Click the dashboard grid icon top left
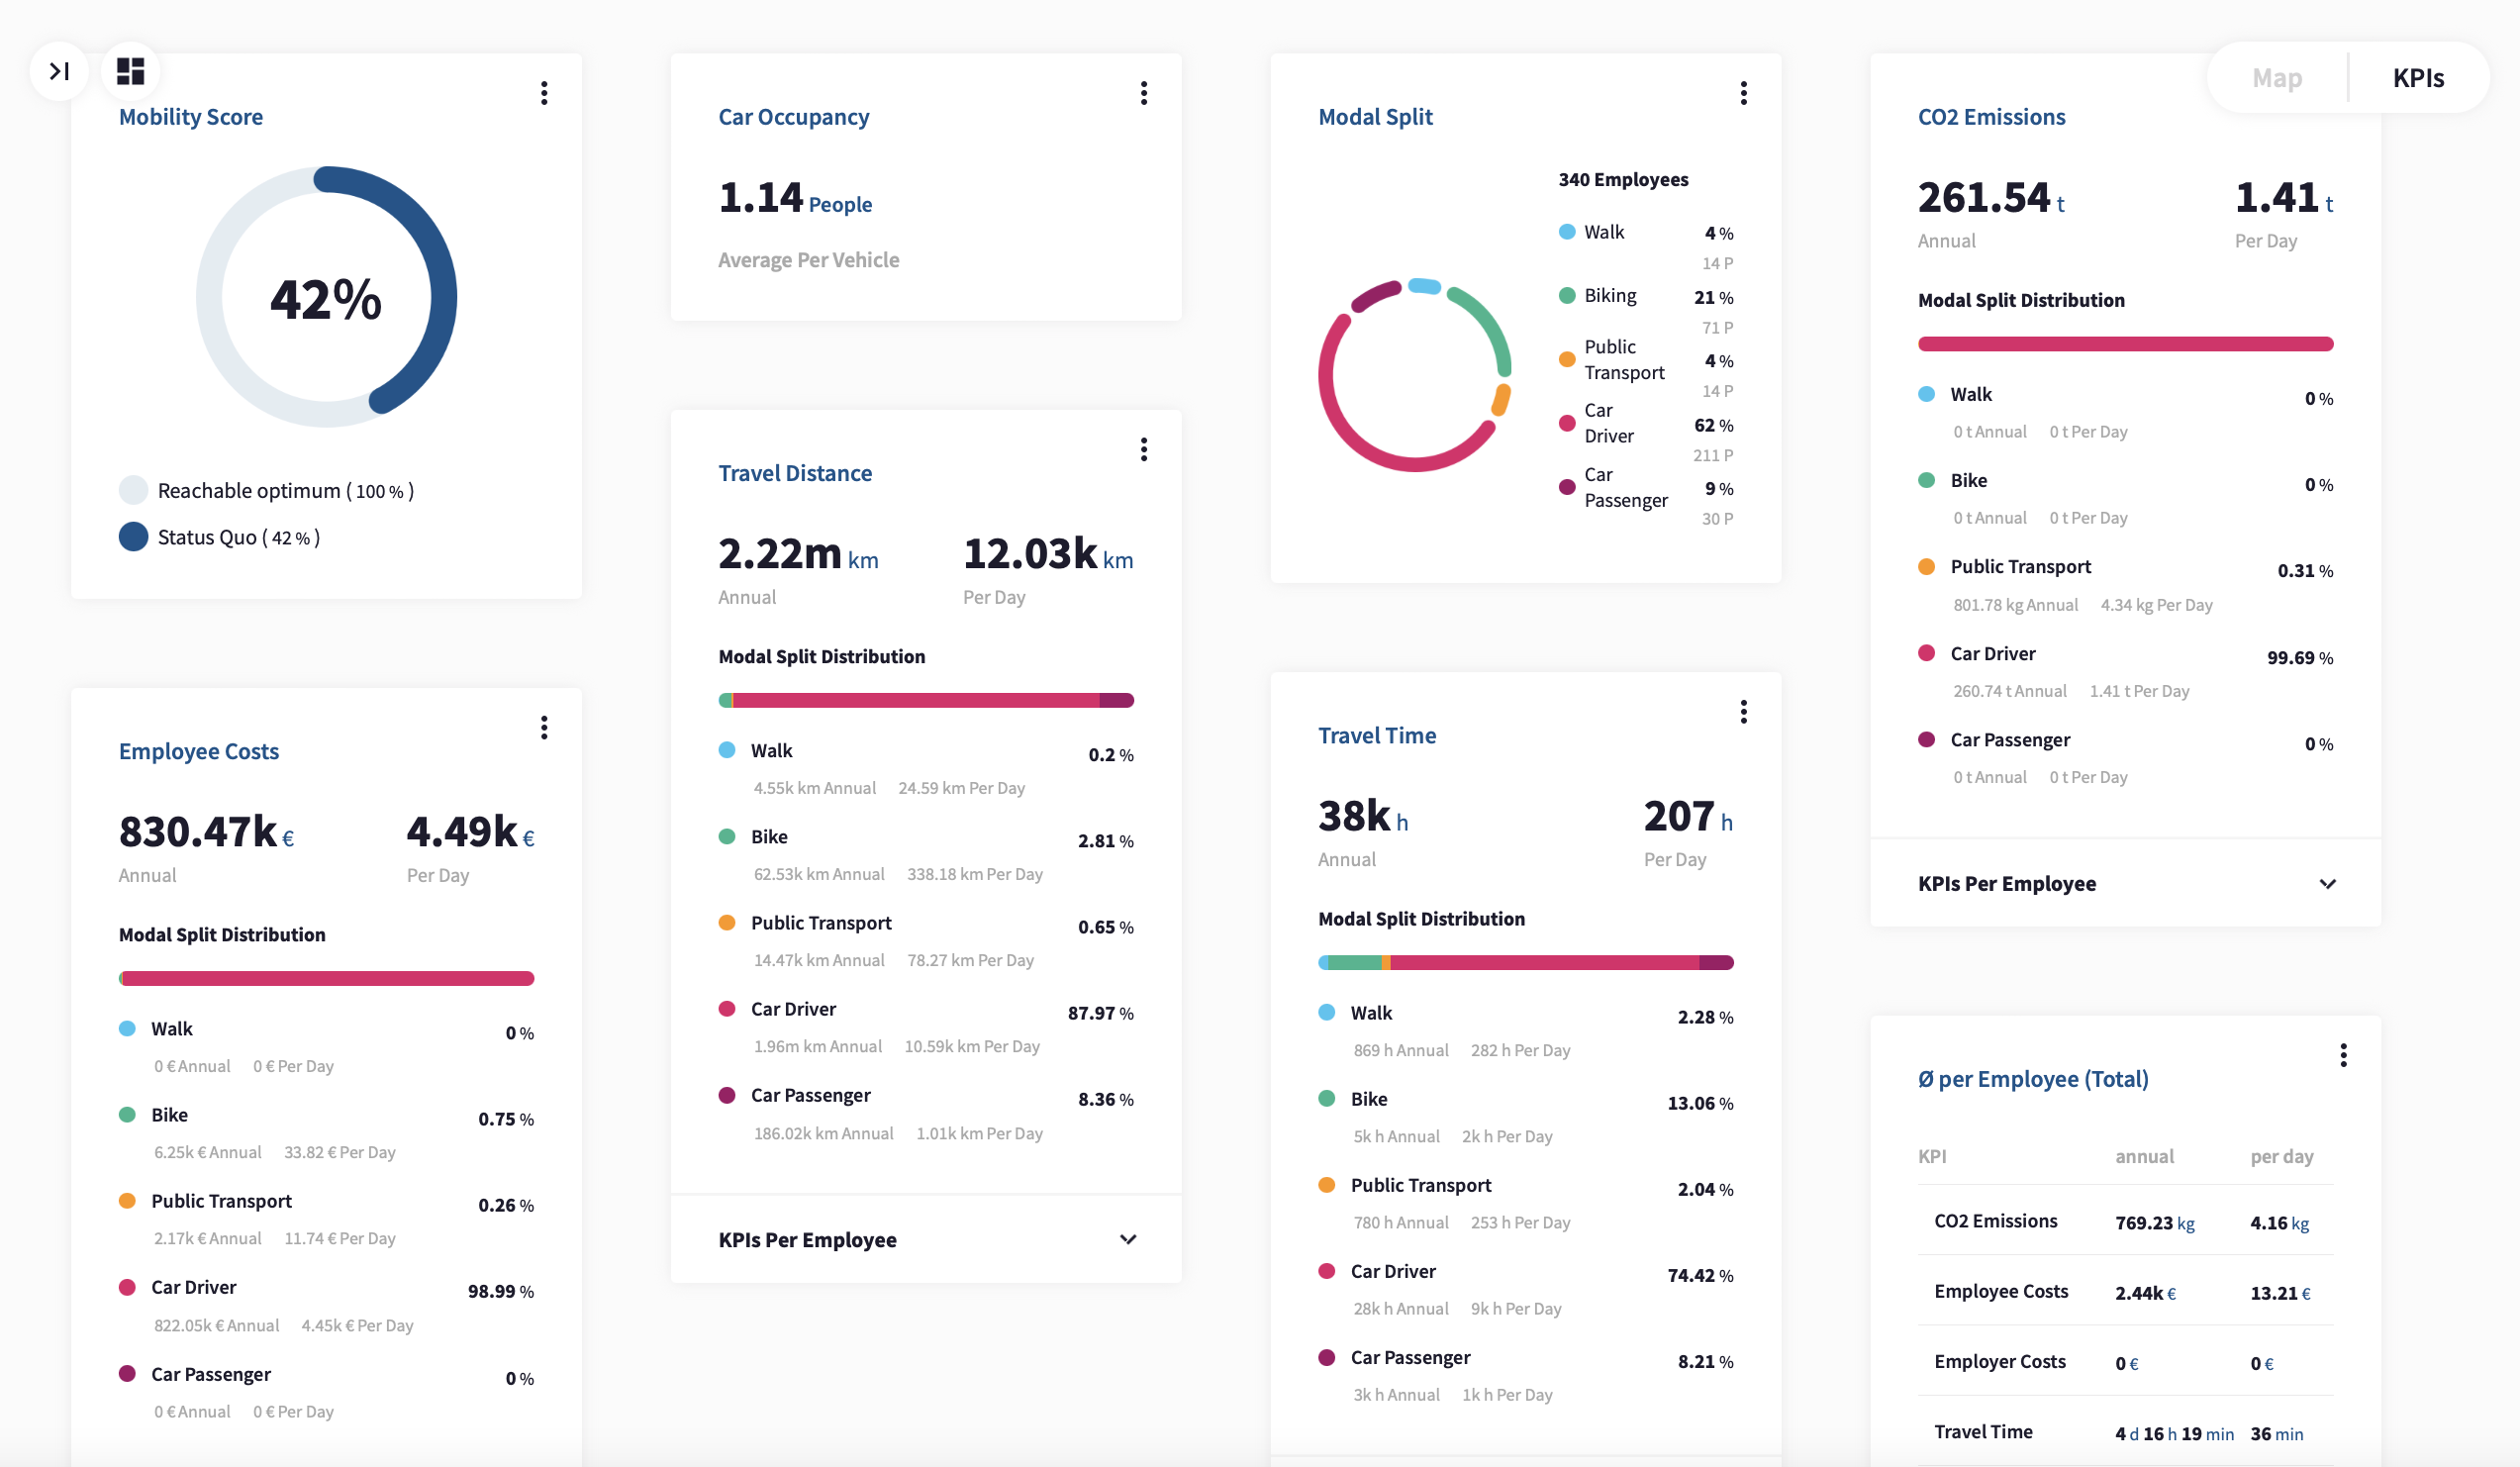This screenshot has height=1467, width=2520. 131,70
